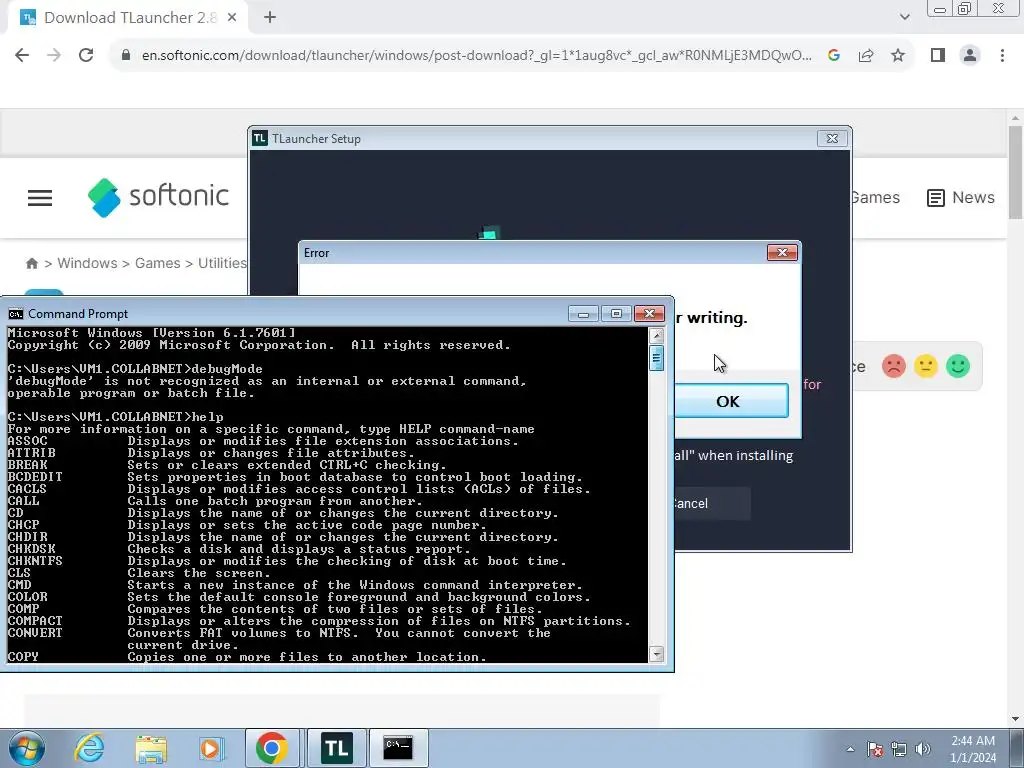The height and width of the screenshot is (768, 1024).
Task: Bookmark this page with the star
Action: [898, 56]
